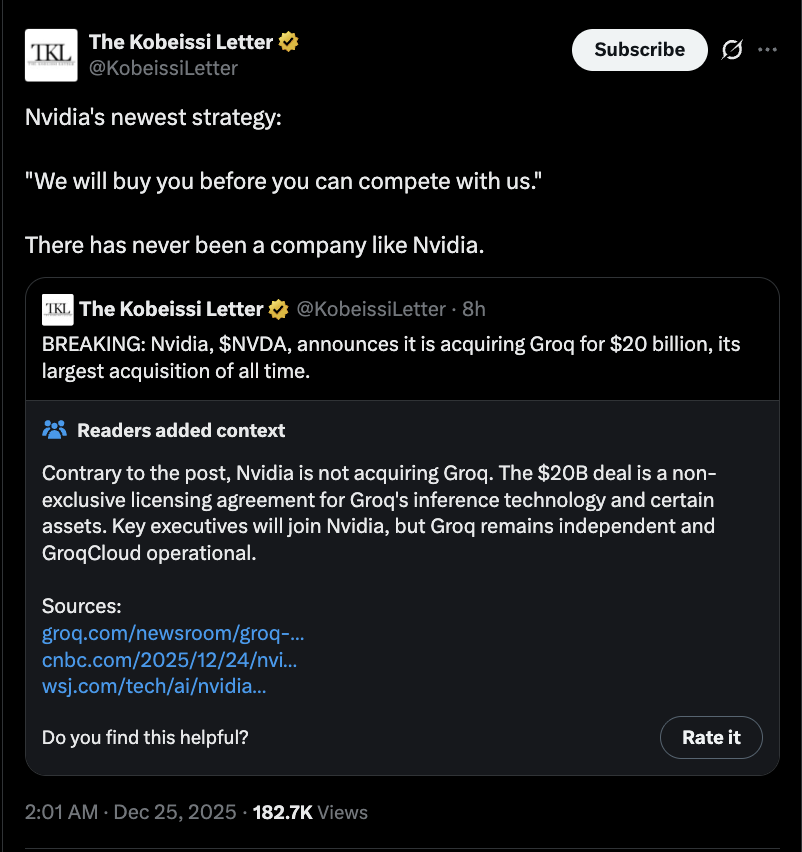The image size is (802, 852).
Task: Click the verified badge in quoted post
Action: (x=278, y=309)
